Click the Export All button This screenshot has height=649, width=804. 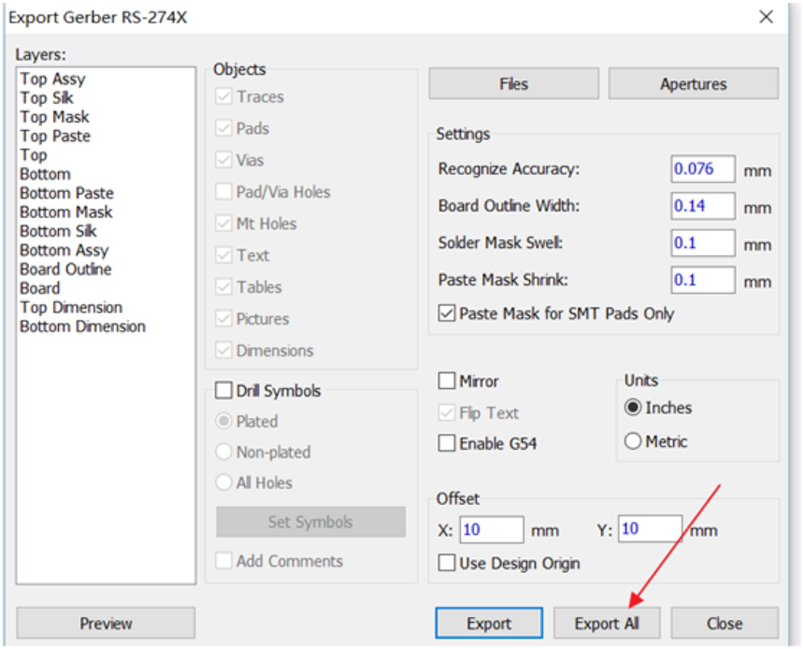(x=606, y=623)
